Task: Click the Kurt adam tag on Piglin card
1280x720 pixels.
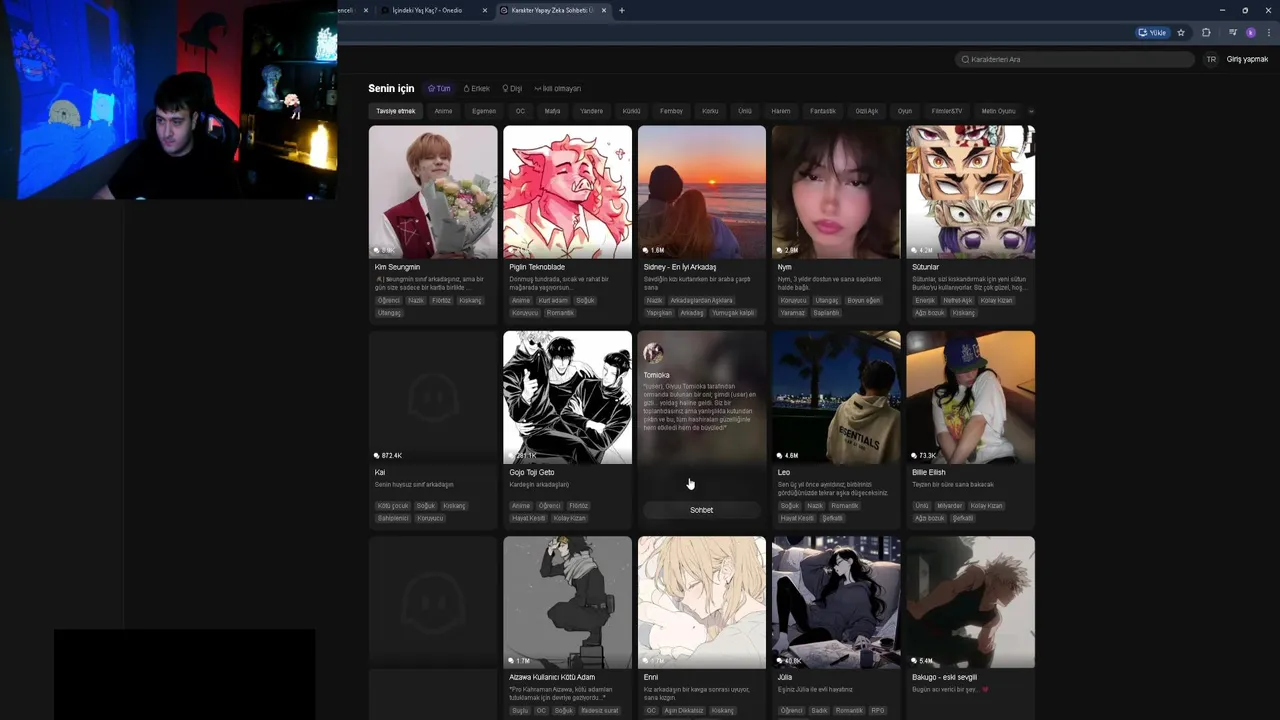Action: pos(553,300)
